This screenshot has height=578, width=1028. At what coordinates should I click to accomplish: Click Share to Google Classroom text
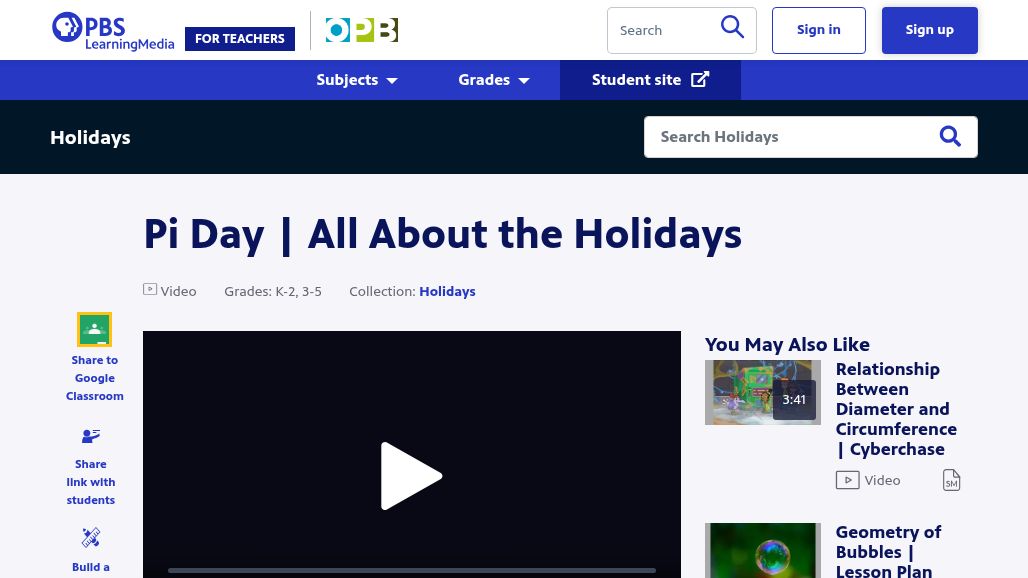(94, 378)
